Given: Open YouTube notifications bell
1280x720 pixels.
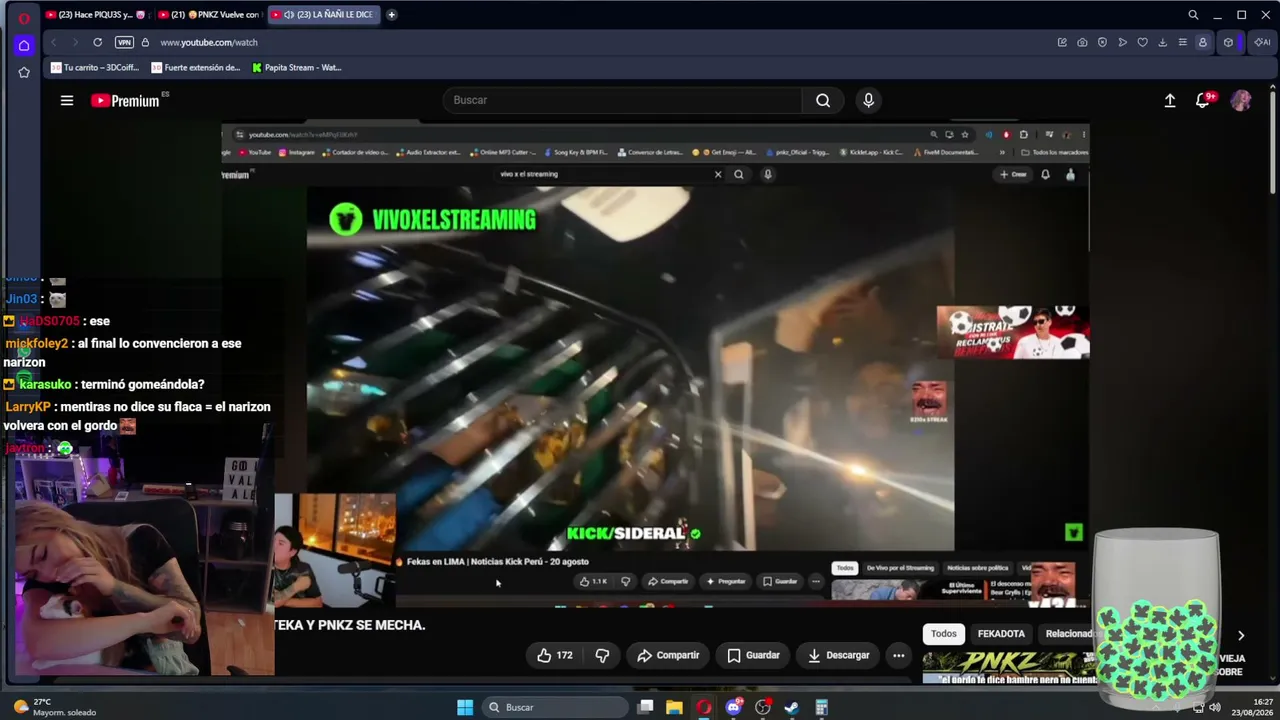Looking at the screenshot, I should coord(1203,100).
